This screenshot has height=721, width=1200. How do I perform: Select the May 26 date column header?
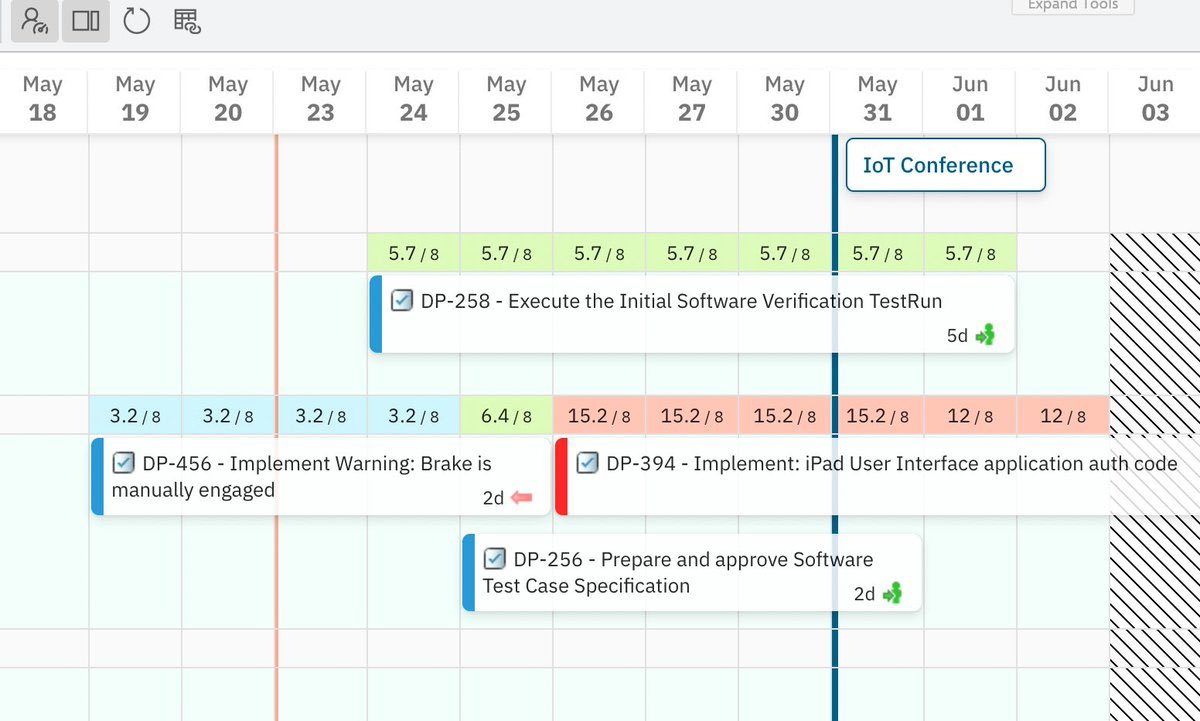point(599,99)
